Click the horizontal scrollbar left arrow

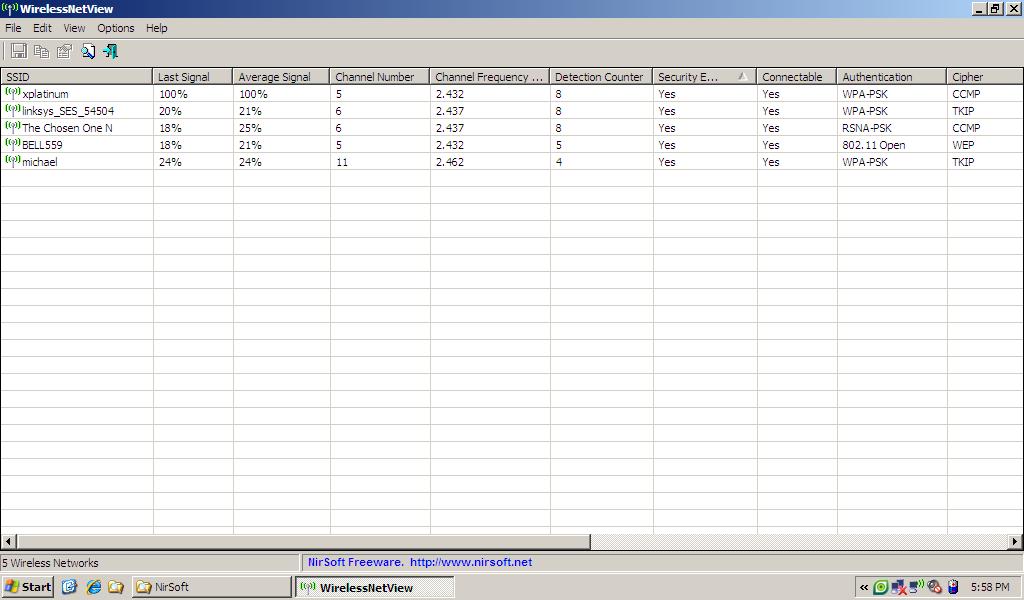click(8, 541)
